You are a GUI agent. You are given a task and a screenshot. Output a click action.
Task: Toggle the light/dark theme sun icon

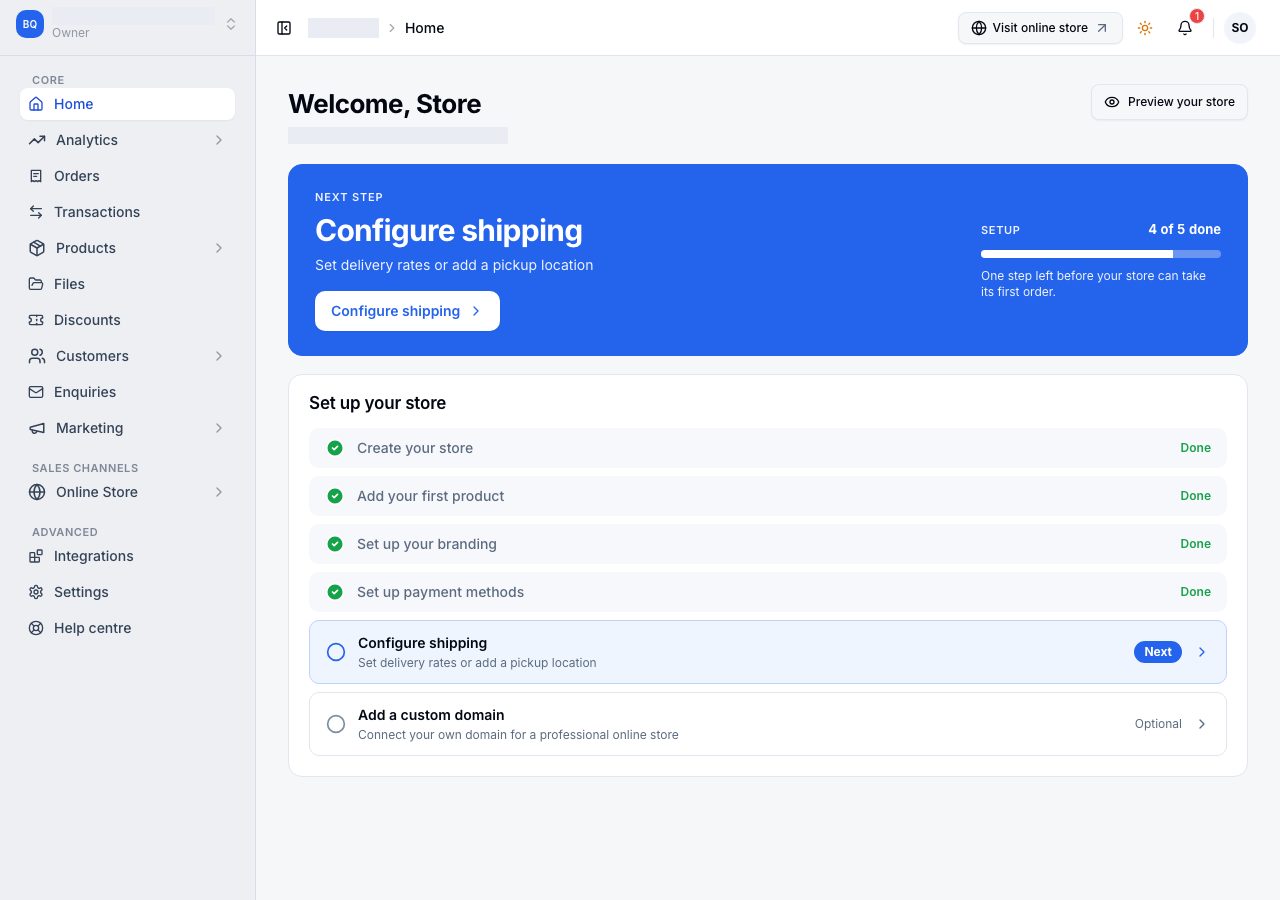point(1145,28)
